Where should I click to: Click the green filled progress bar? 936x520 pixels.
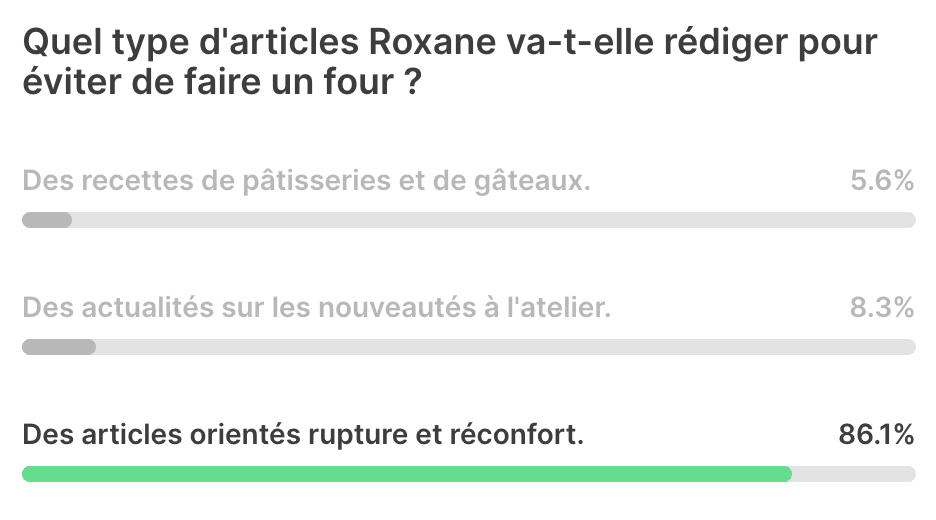(x=407, y=474)
